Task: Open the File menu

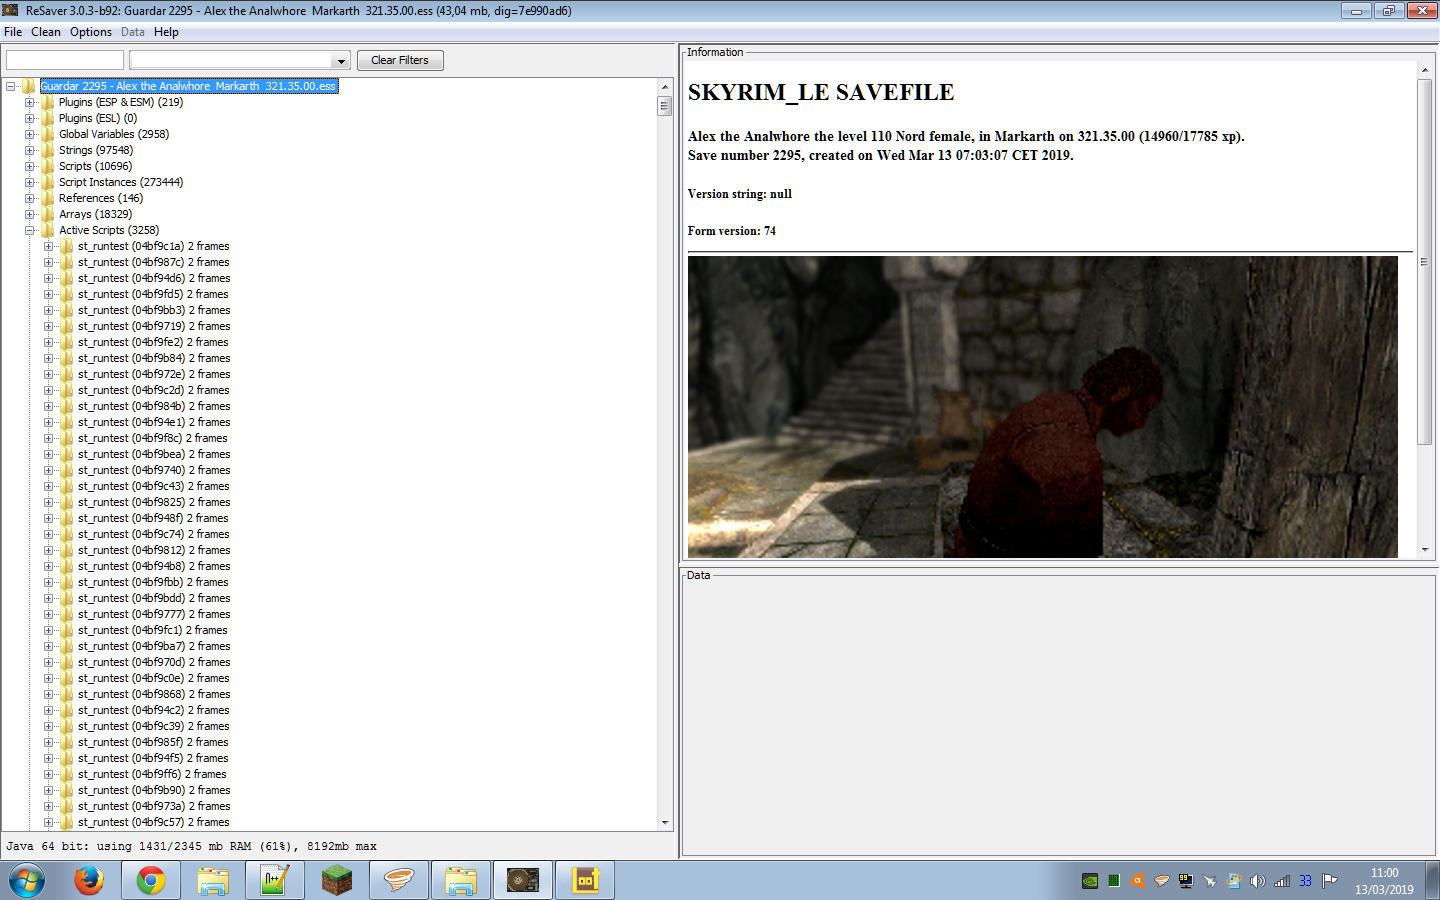Action: tap(13, 32)
